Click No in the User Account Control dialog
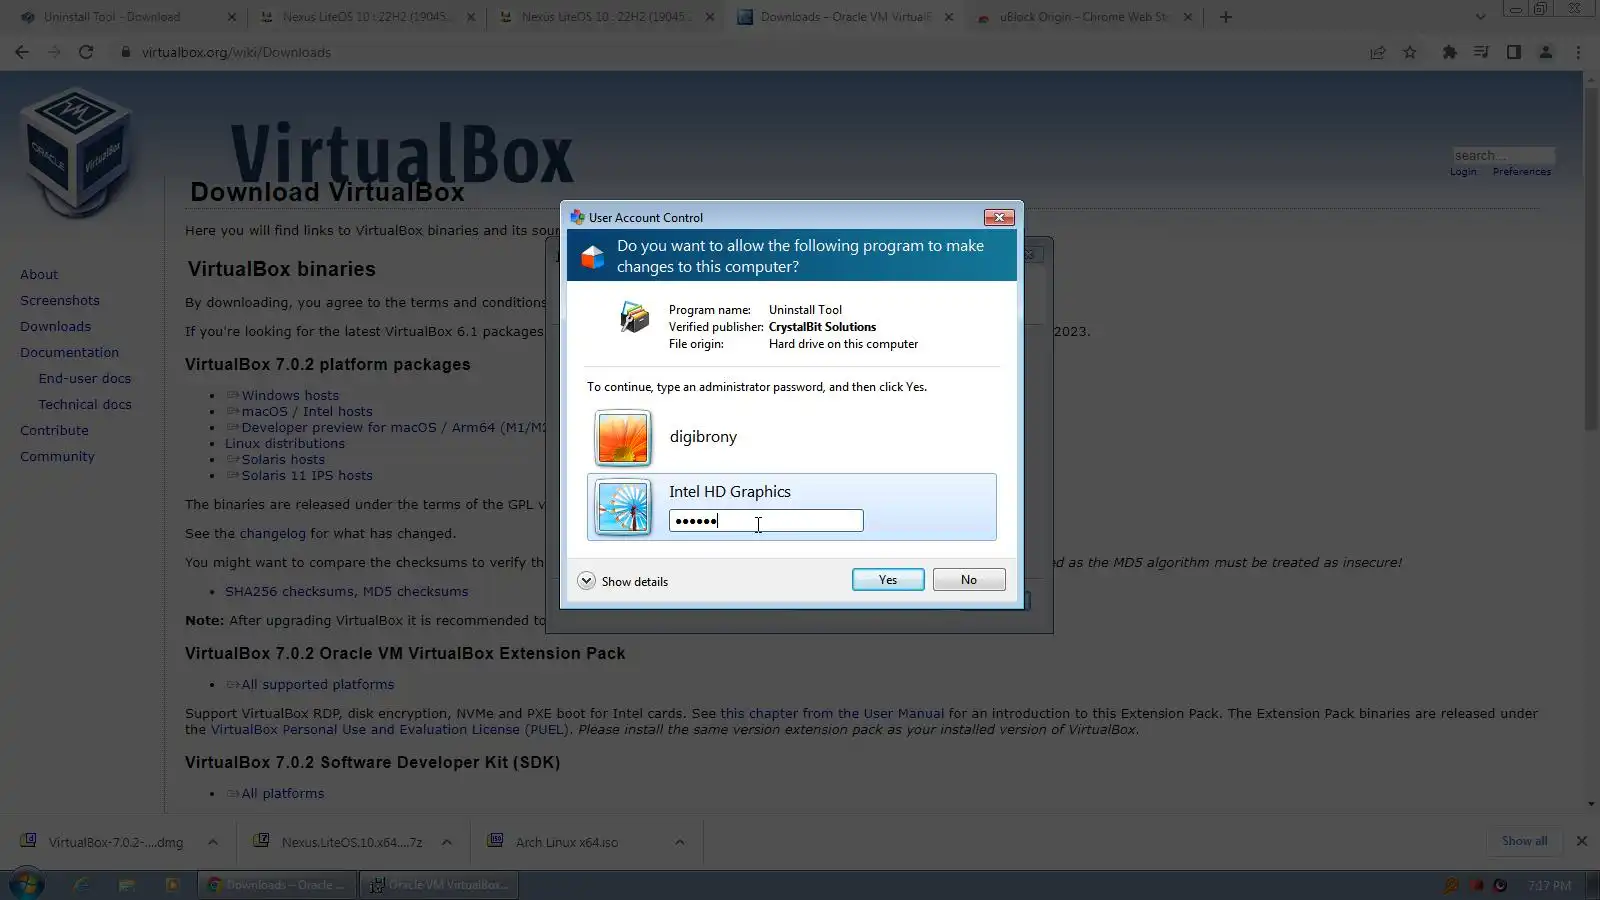 pos(969,580)
